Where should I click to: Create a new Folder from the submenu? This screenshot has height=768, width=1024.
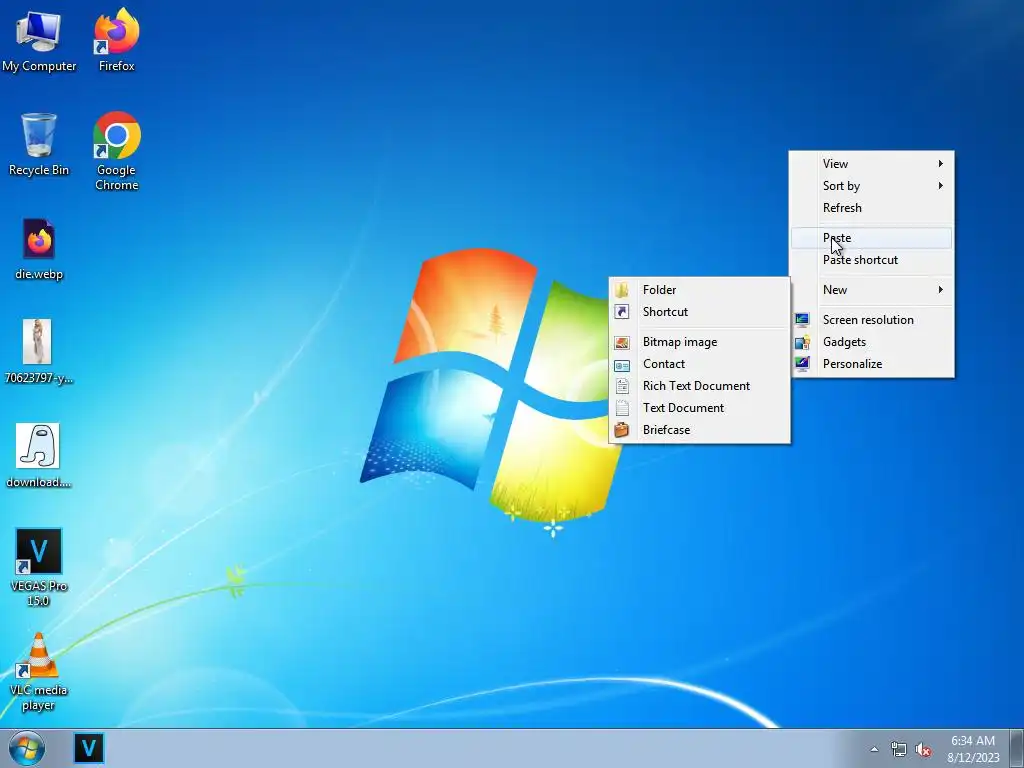[x=699, y=290]
